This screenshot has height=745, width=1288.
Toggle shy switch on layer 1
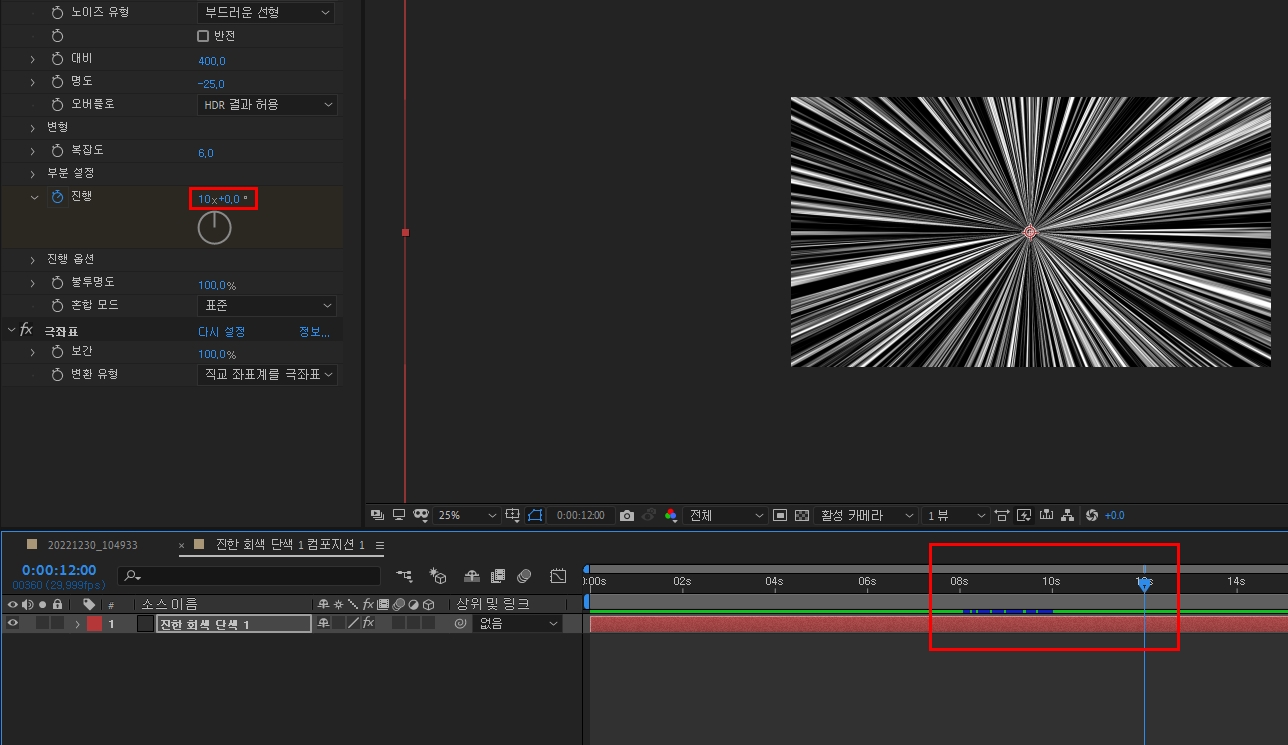(323, 623)
